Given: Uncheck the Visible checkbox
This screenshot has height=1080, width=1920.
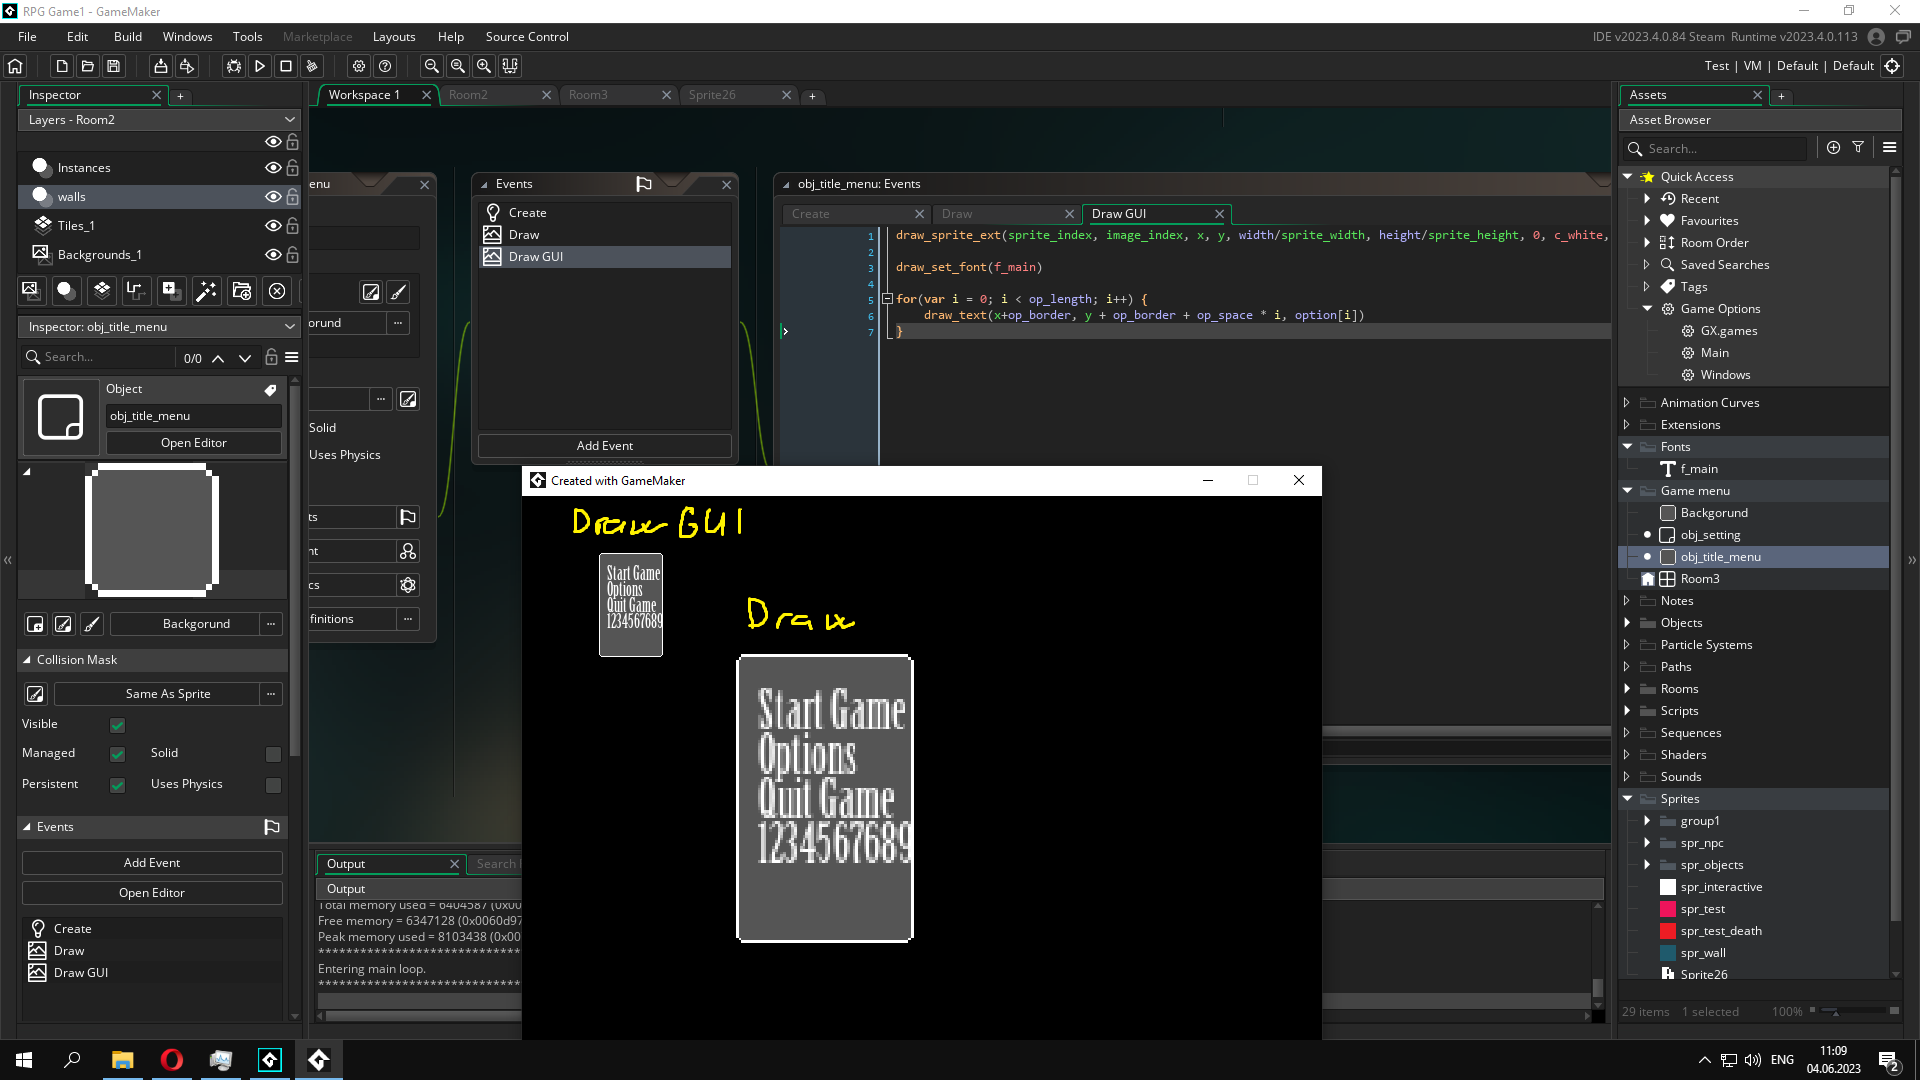Looking at the screenshot, I should point(117,725).
